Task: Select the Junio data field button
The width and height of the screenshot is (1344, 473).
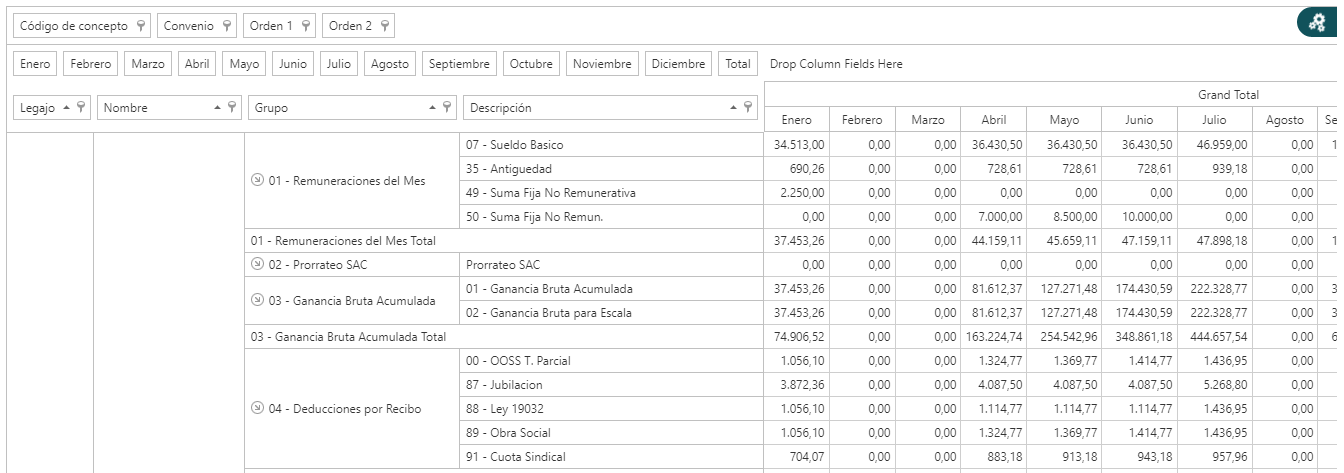Action: click(x=293, y=64)
